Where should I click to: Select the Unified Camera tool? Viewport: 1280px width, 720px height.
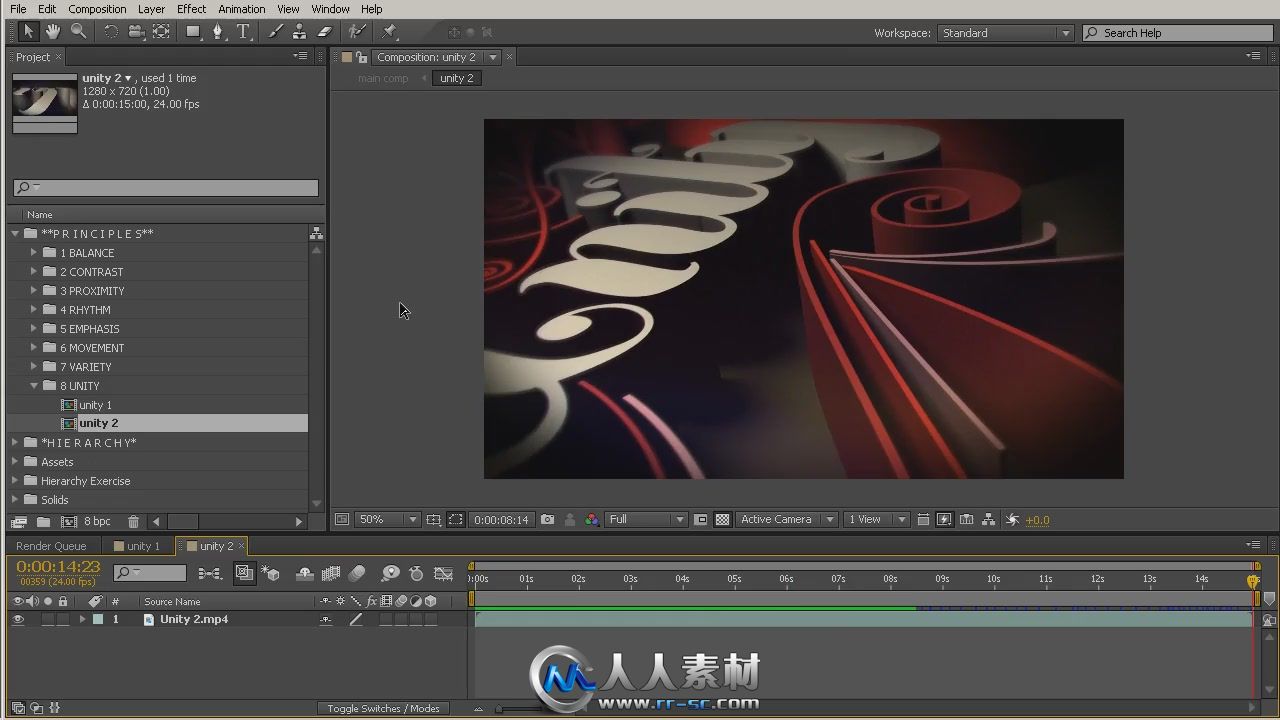(x=136, y=32)
